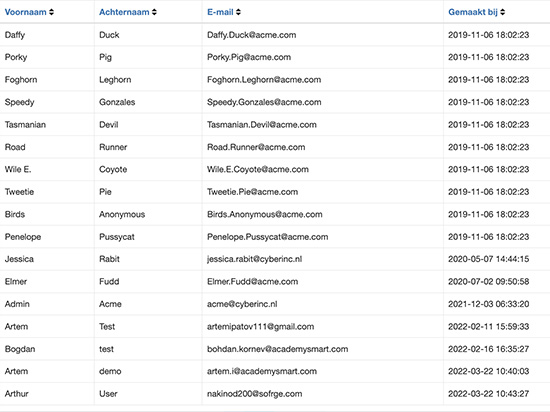Click the sort arrows beside Gemaakt bij

click(503, 12)
